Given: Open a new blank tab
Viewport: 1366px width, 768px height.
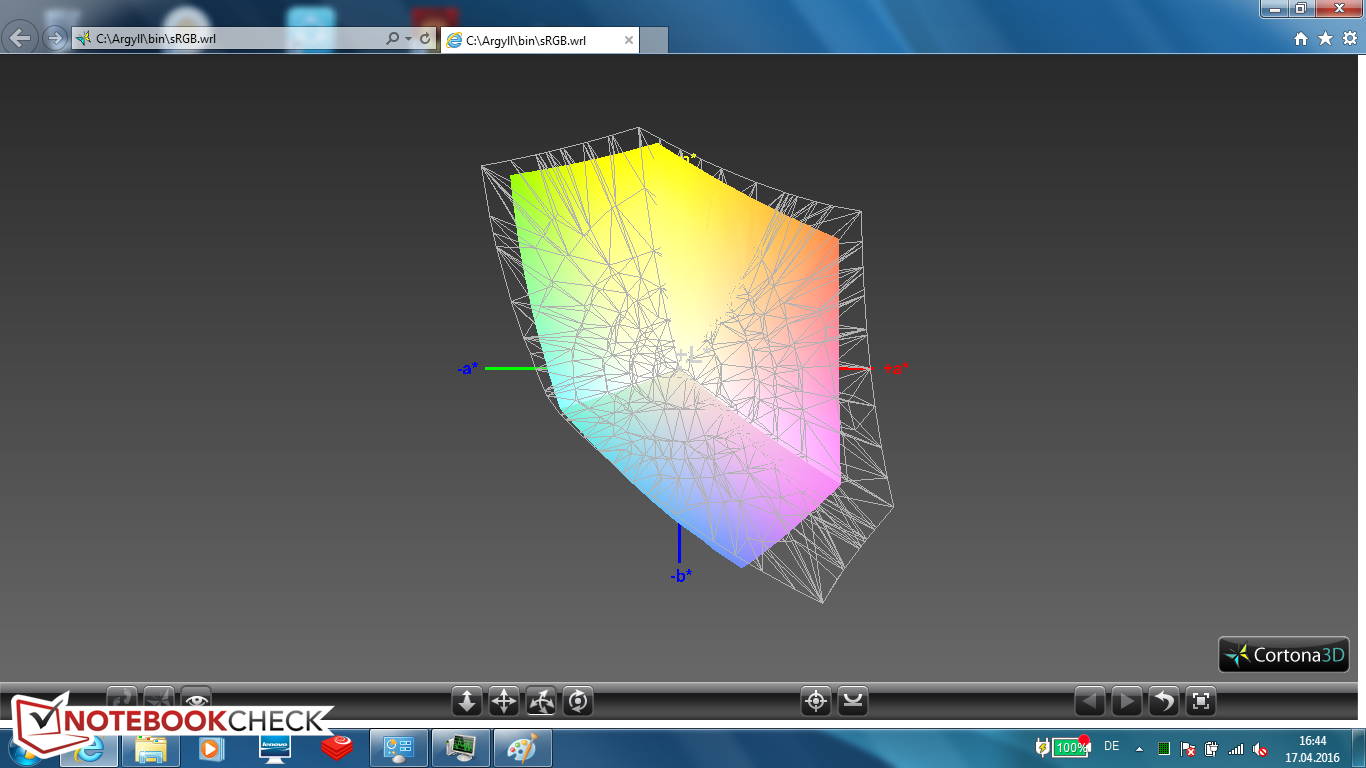Looking at the screenshot, I should 653,41.
